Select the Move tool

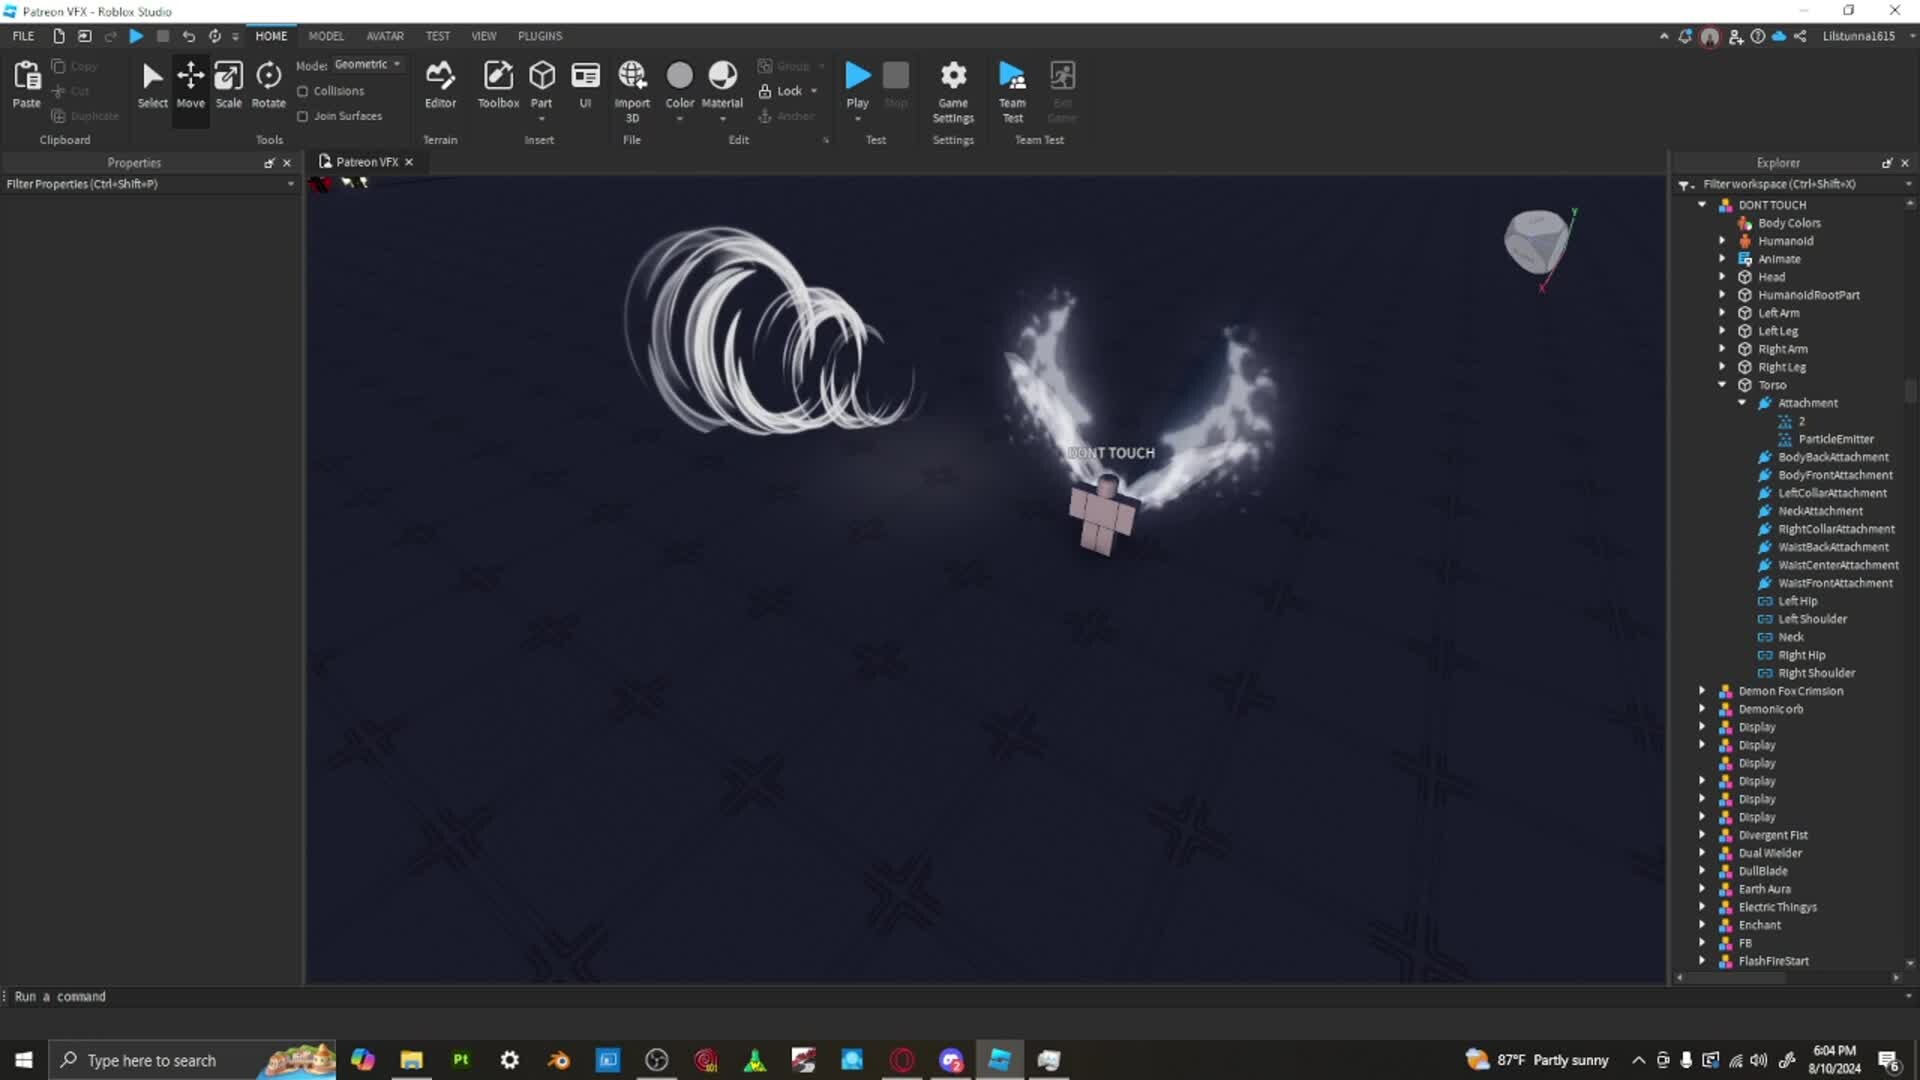tap(190, 85)
